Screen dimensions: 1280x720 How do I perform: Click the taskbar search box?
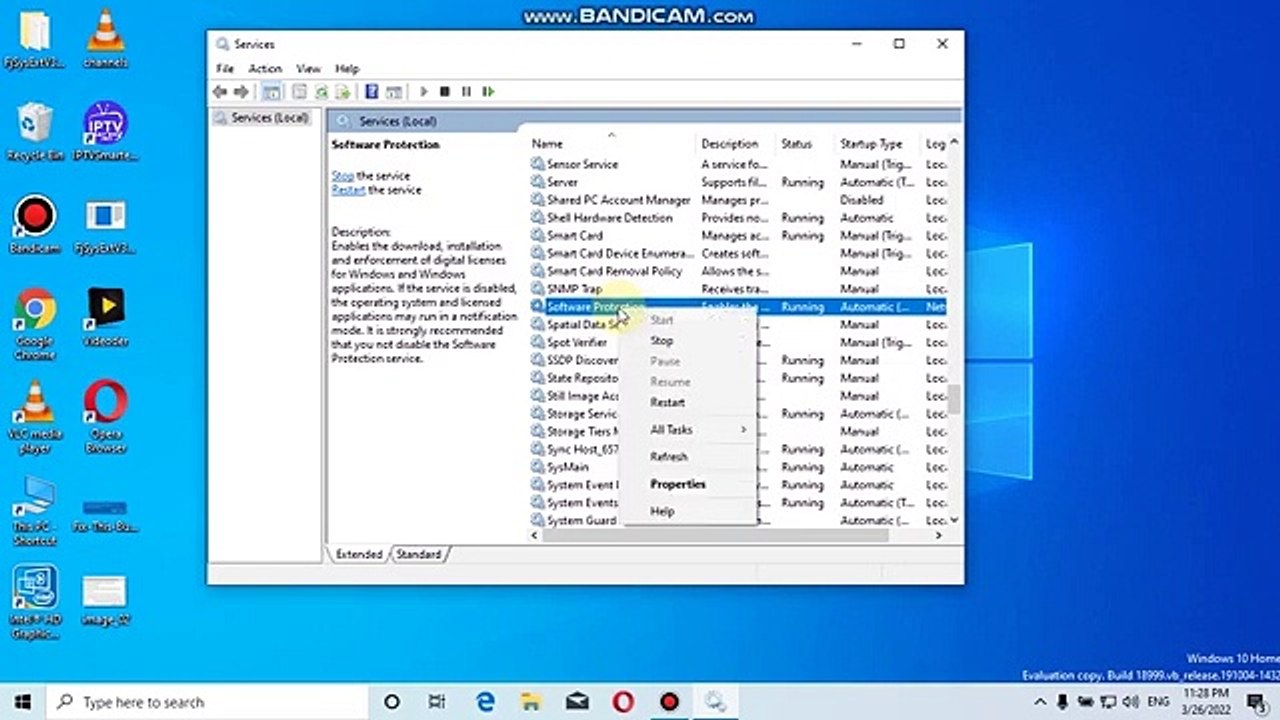click(x=209, y=702)
